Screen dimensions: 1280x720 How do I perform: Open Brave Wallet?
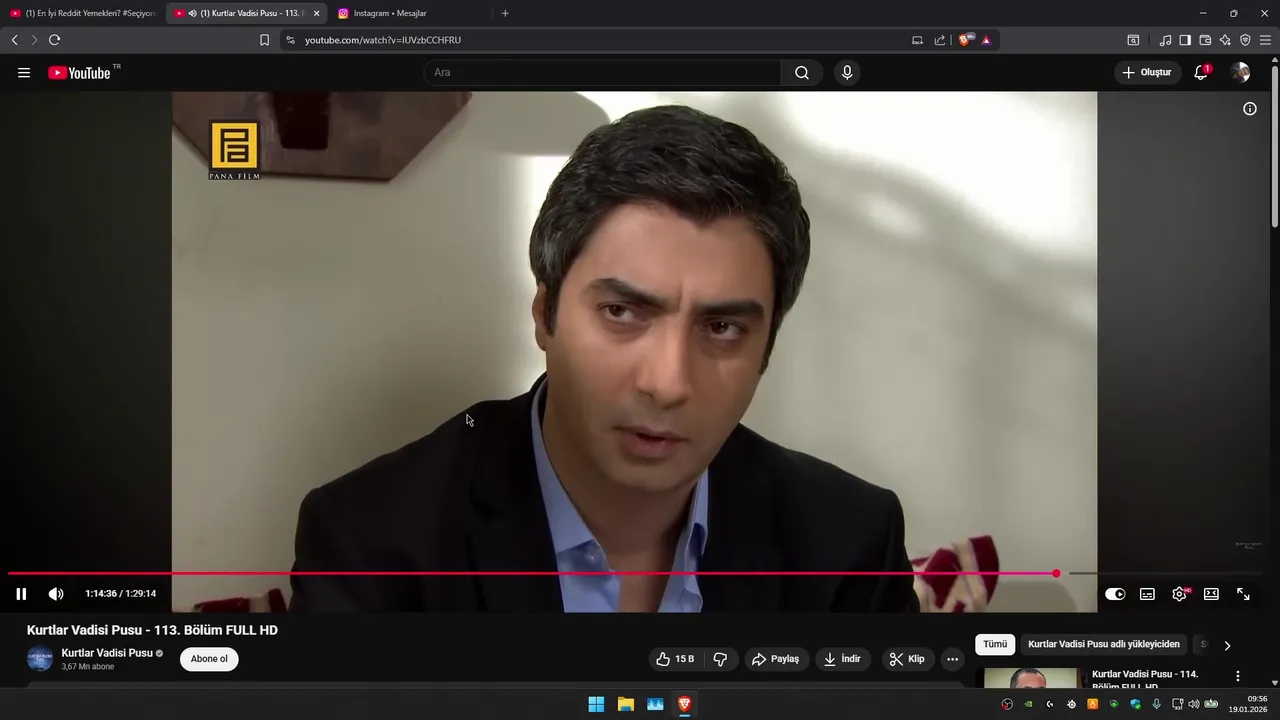pyautogui.click(x=1205, y=40)
